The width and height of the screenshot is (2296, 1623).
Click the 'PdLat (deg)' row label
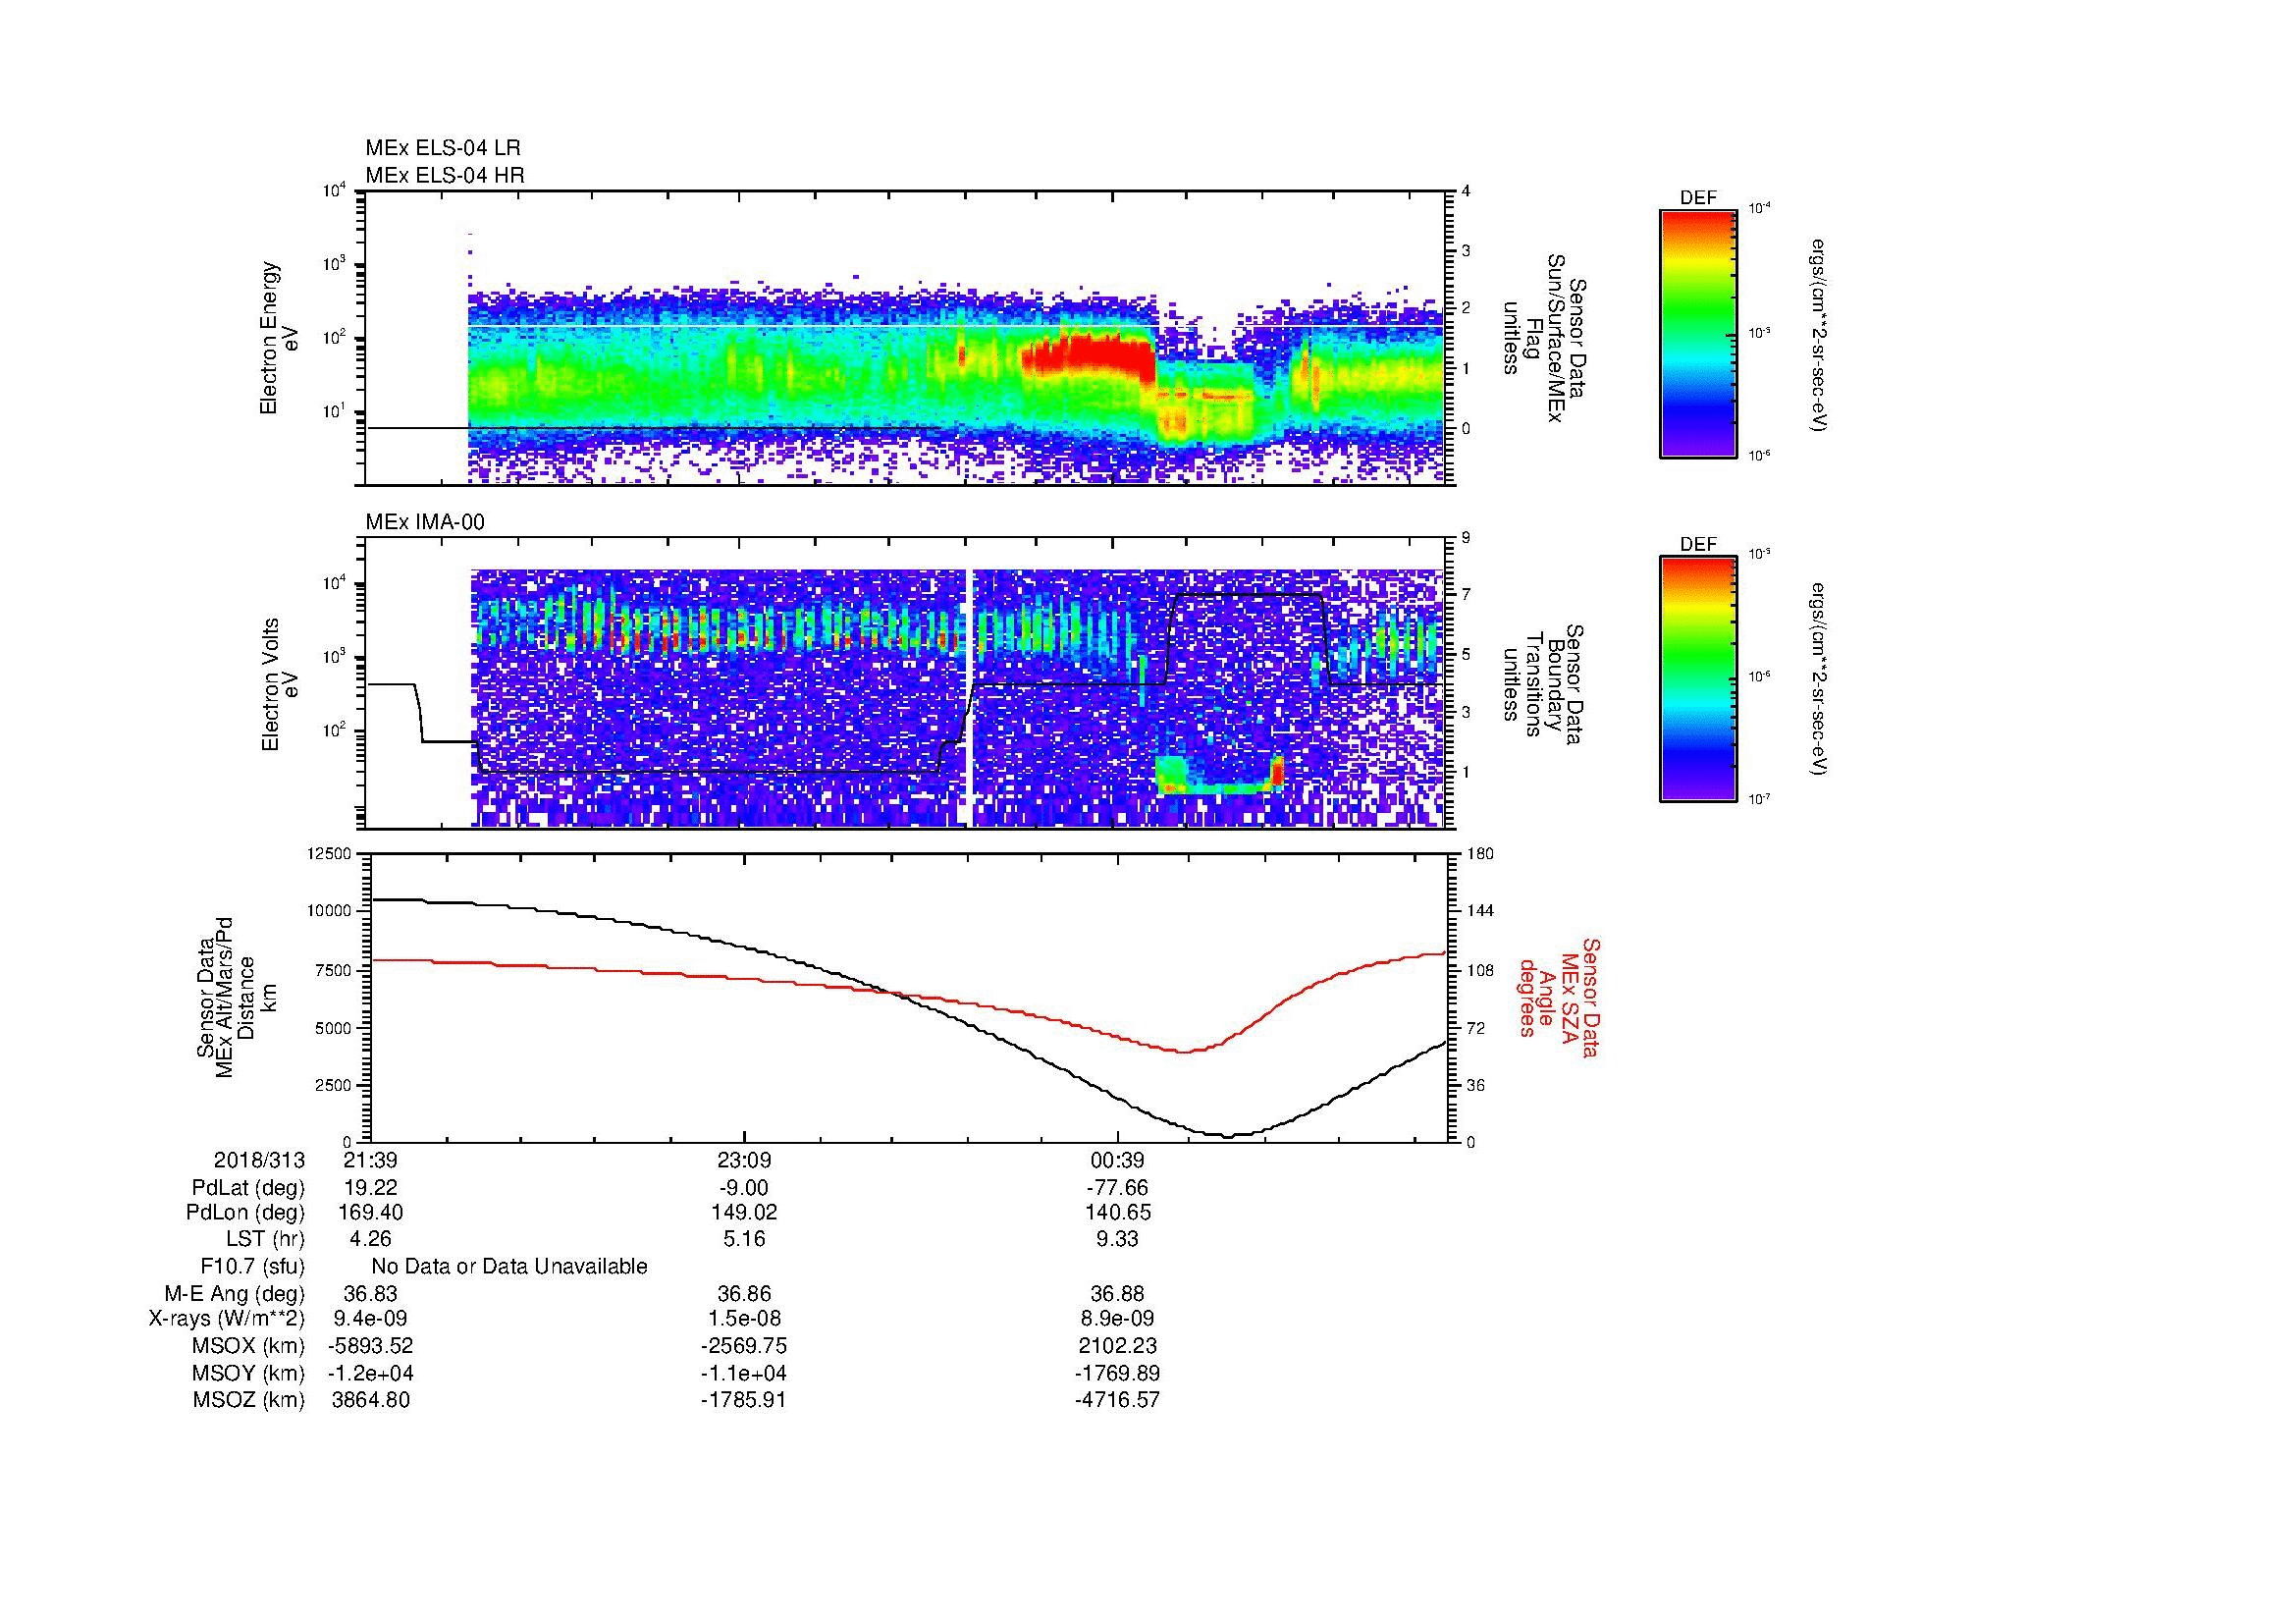pyautogui.click(x=248, y=1188)
